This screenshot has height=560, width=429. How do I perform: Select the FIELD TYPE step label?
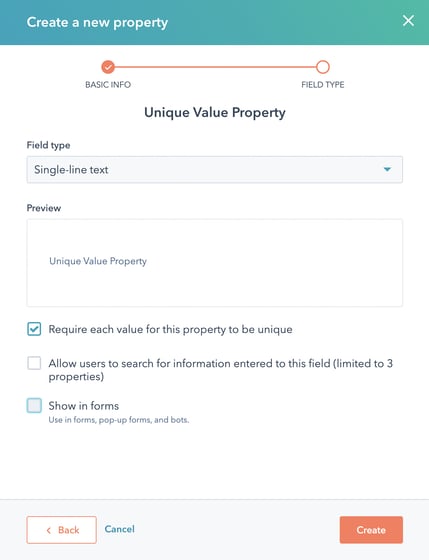(x=323, y=85)
